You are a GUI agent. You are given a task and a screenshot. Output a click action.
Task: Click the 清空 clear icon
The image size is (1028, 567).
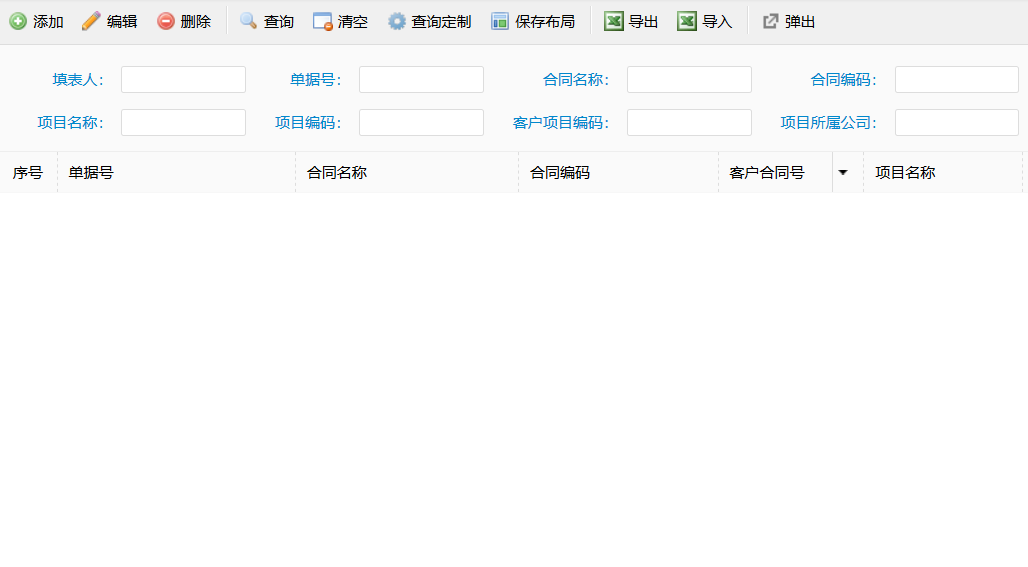323,22
